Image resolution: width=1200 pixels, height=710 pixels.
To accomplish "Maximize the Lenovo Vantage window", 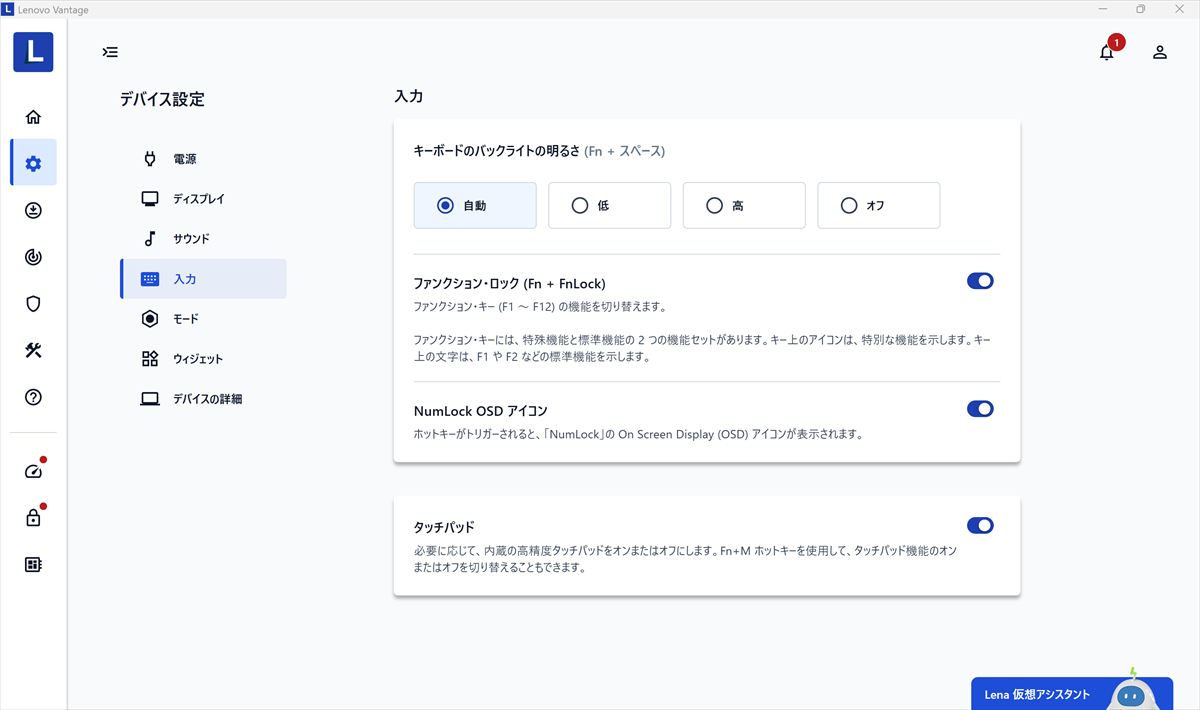I will [x=1140, y=9].
